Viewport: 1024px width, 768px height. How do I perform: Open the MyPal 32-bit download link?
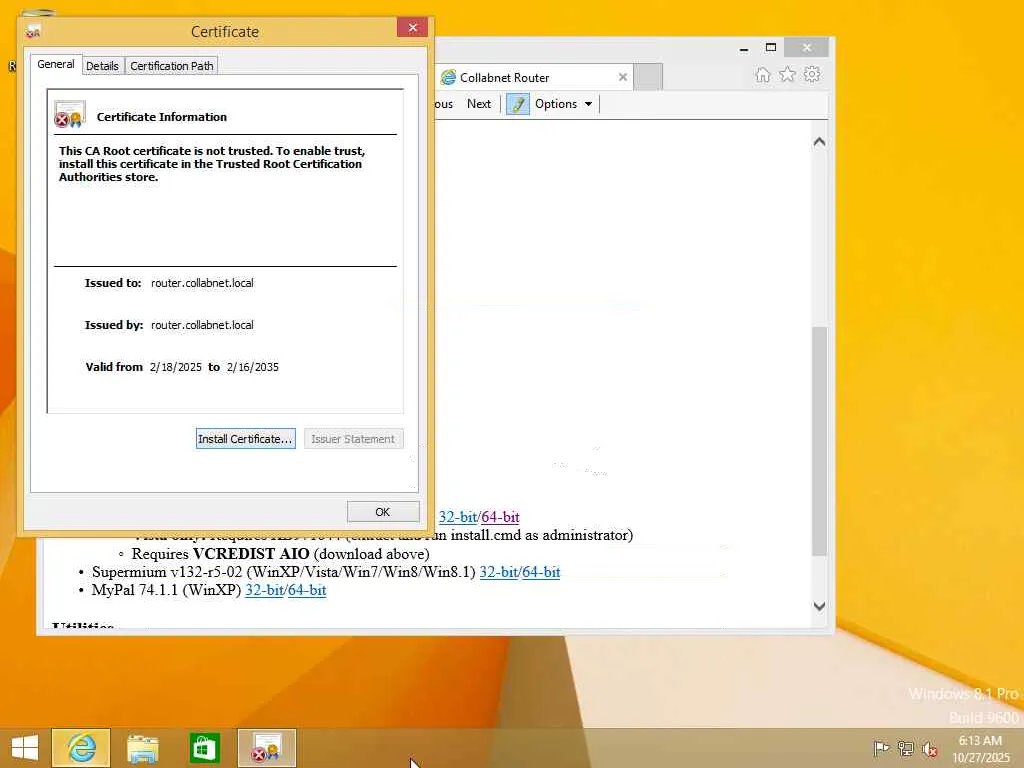tap(264, 590)
